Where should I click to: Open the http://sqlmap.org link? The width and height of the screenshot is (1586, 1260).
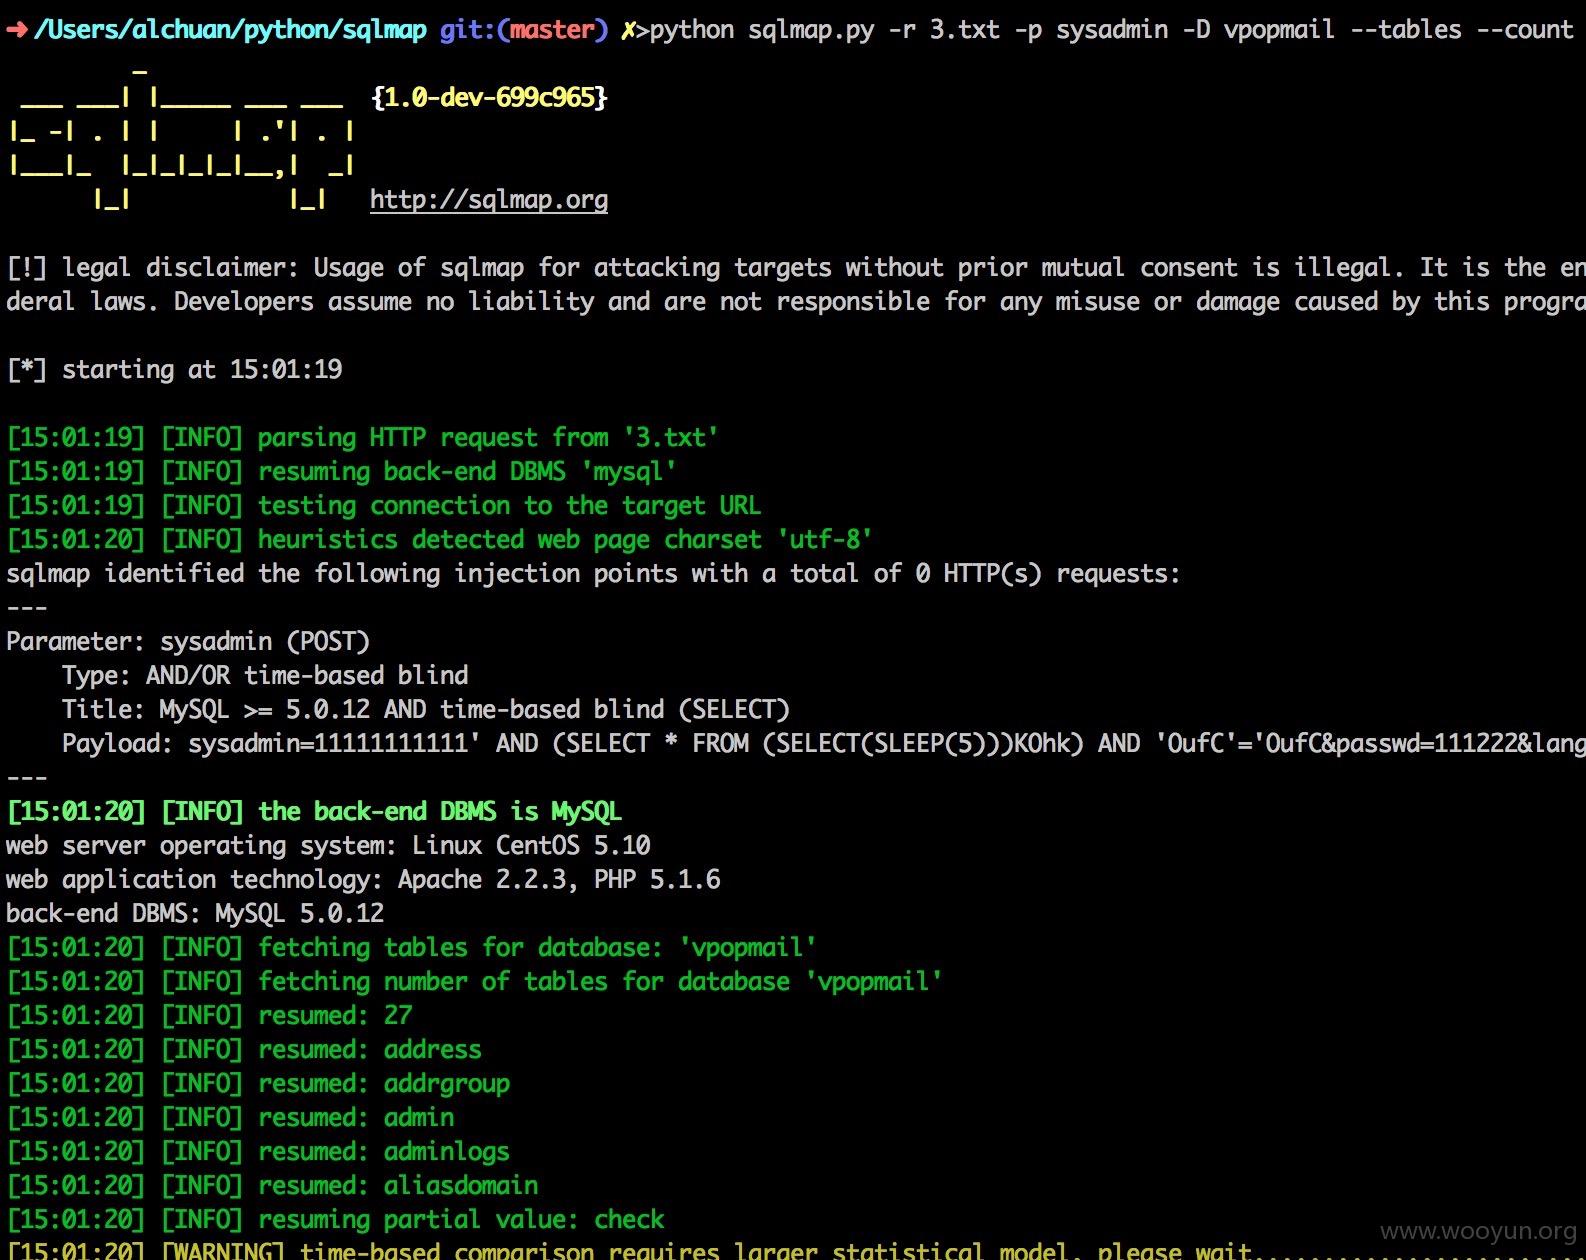click(488, 200)
